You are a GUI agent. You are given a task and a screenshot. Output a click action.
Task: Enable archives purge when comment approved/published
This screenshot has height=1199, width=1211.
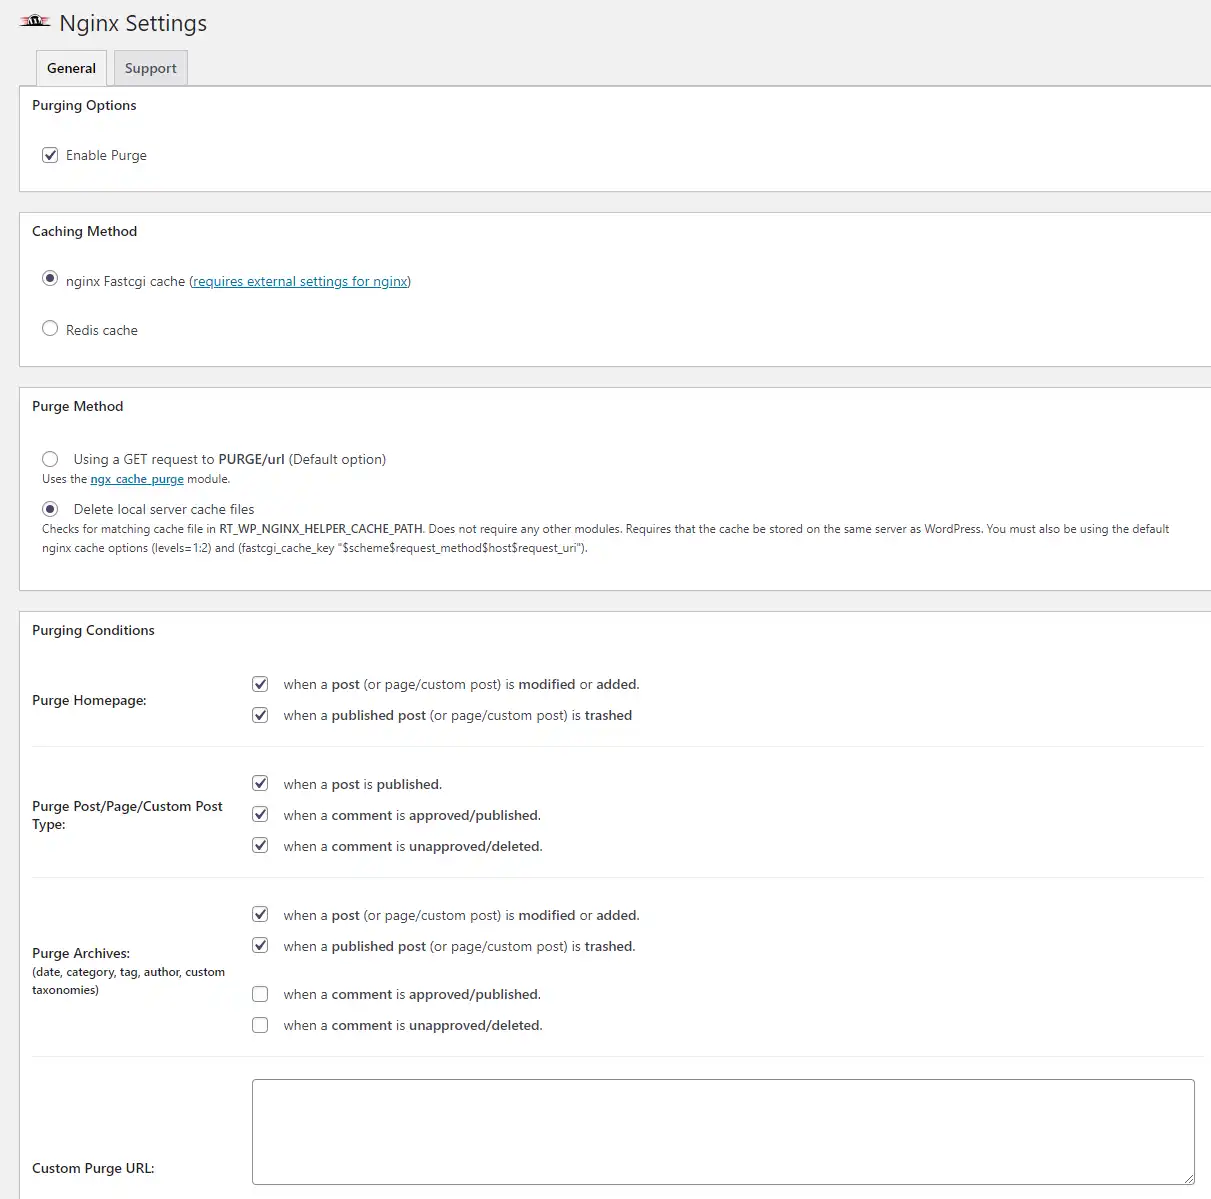pyautogui.click(x=260, y=994)
